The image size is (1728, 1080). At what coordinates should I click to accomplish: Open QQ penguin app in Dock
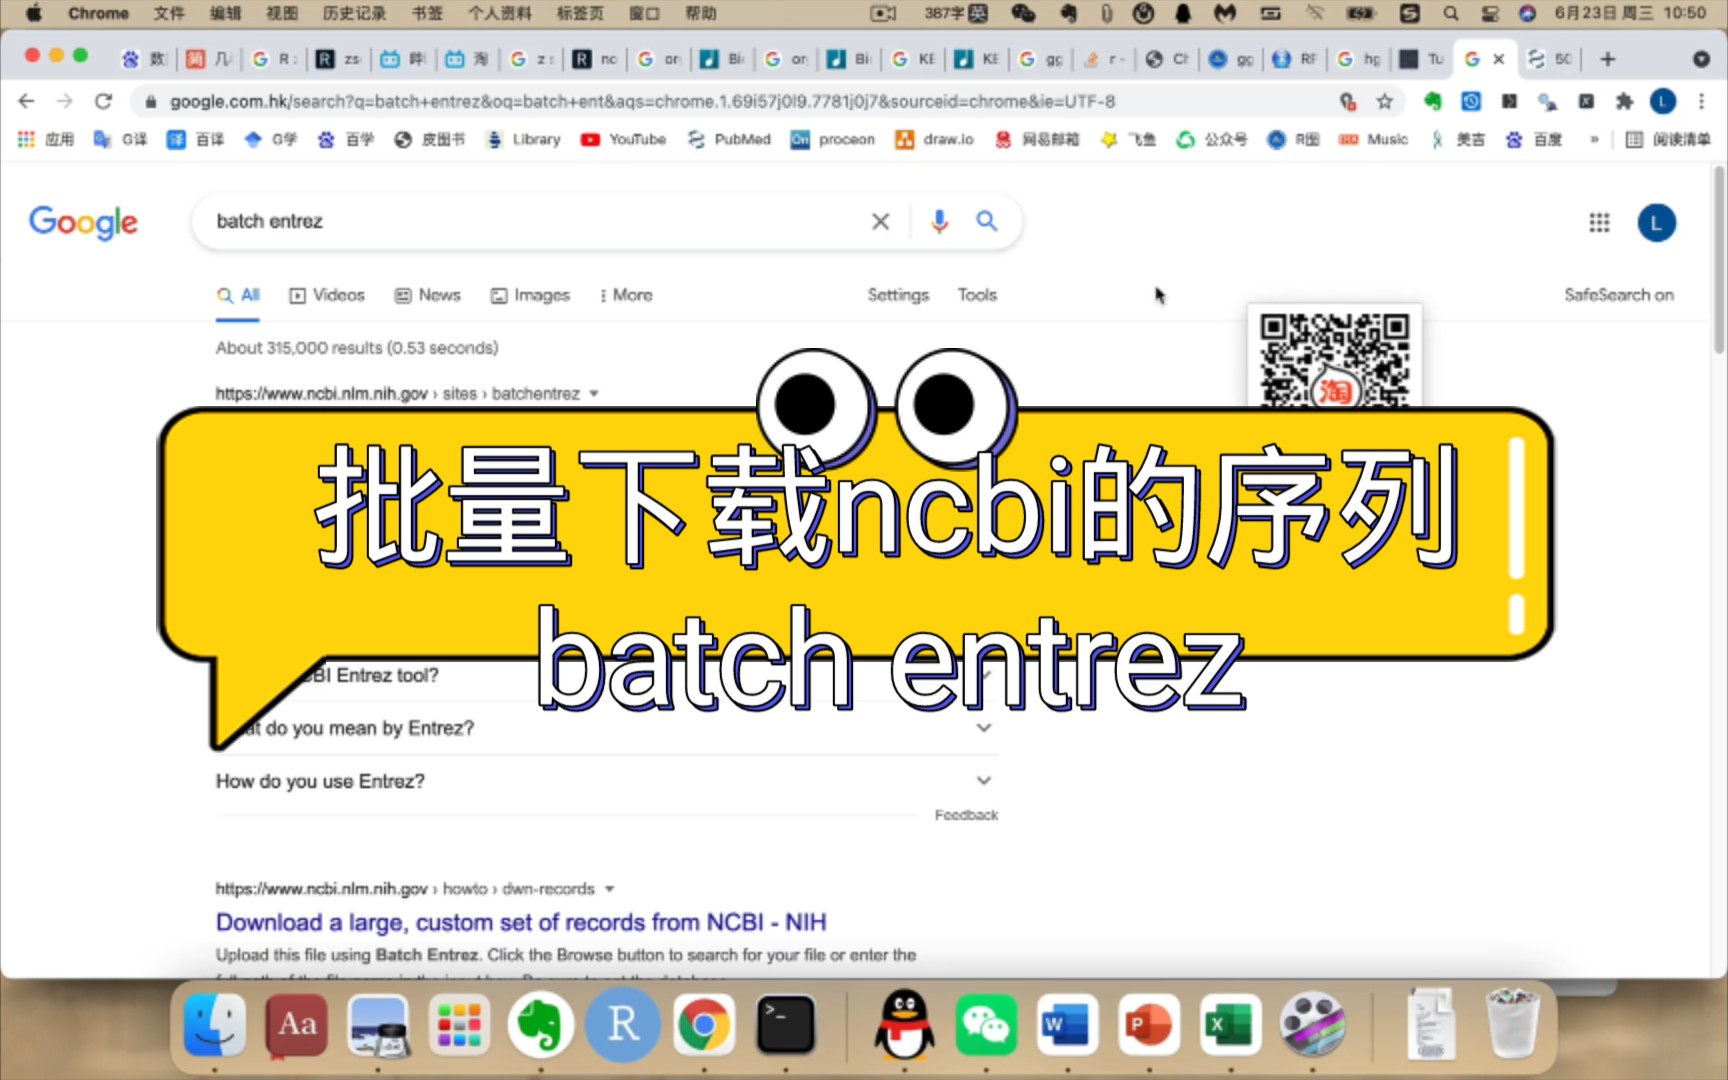(904, 1024)
